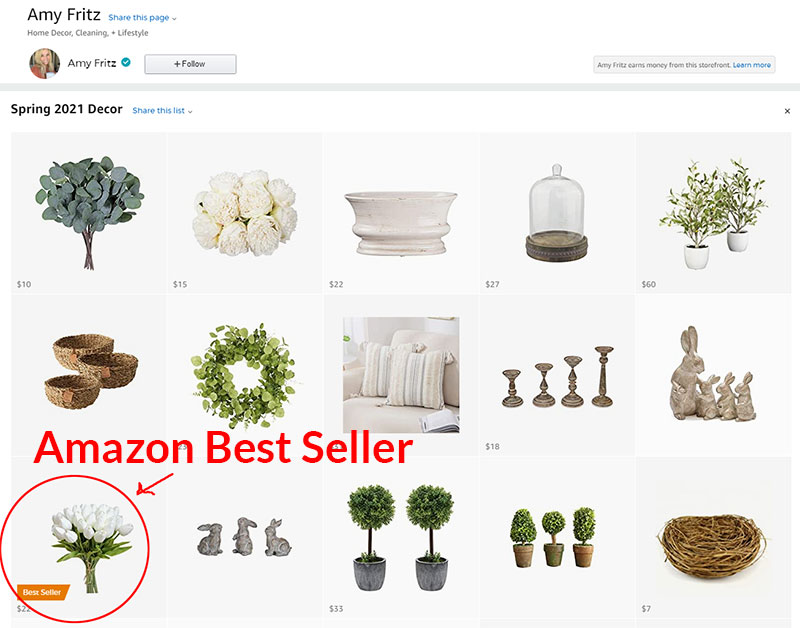800x628 pixels.
Task: View the striped throw pillows product
Action: [x=401, y=375]
